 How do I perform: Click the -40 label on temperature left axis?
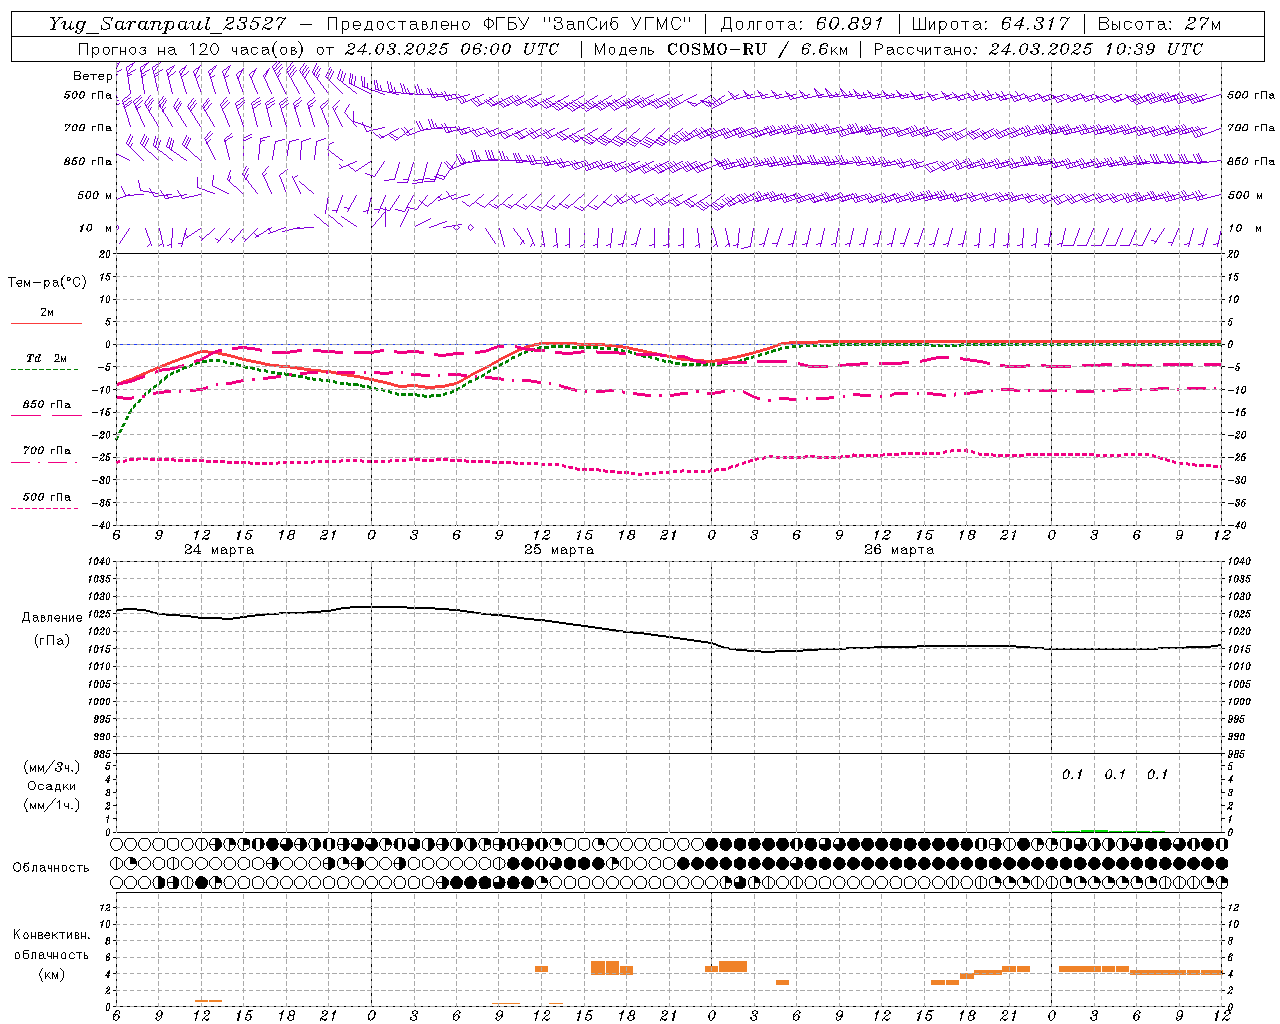(101, 525)
